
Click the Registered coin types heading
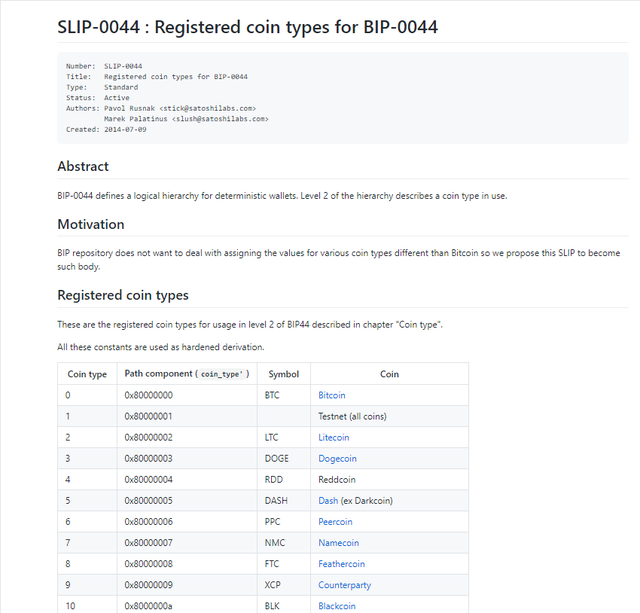123,295
